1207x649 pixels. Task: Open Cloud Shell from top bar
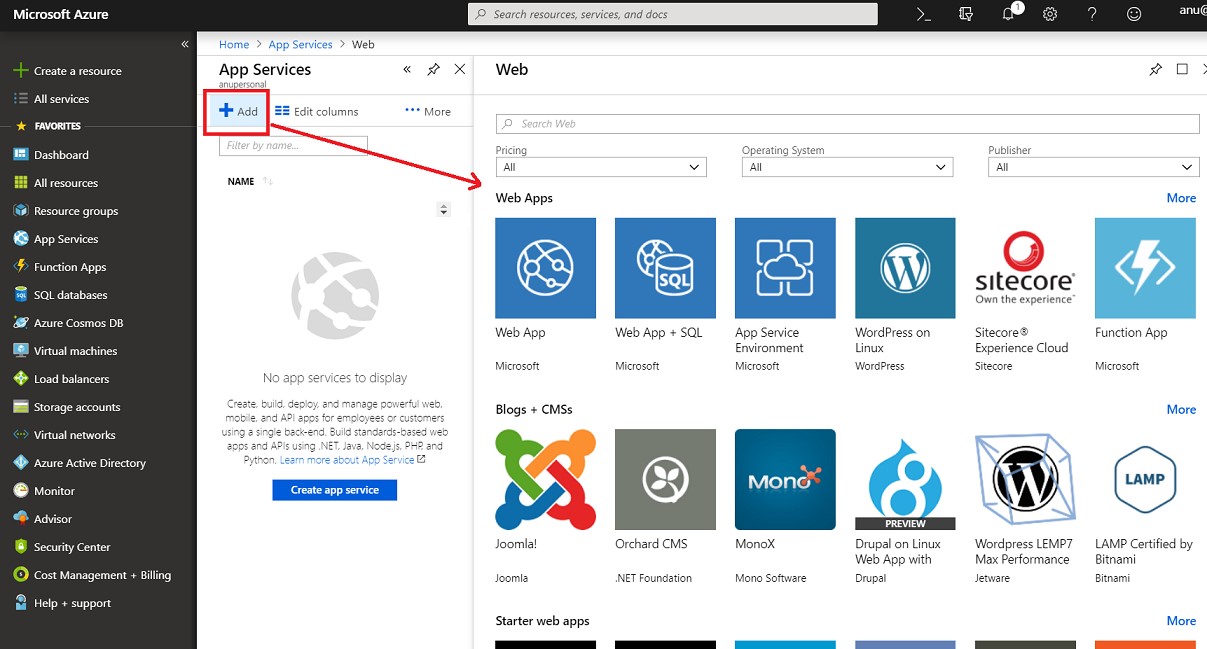click(924, 14)
